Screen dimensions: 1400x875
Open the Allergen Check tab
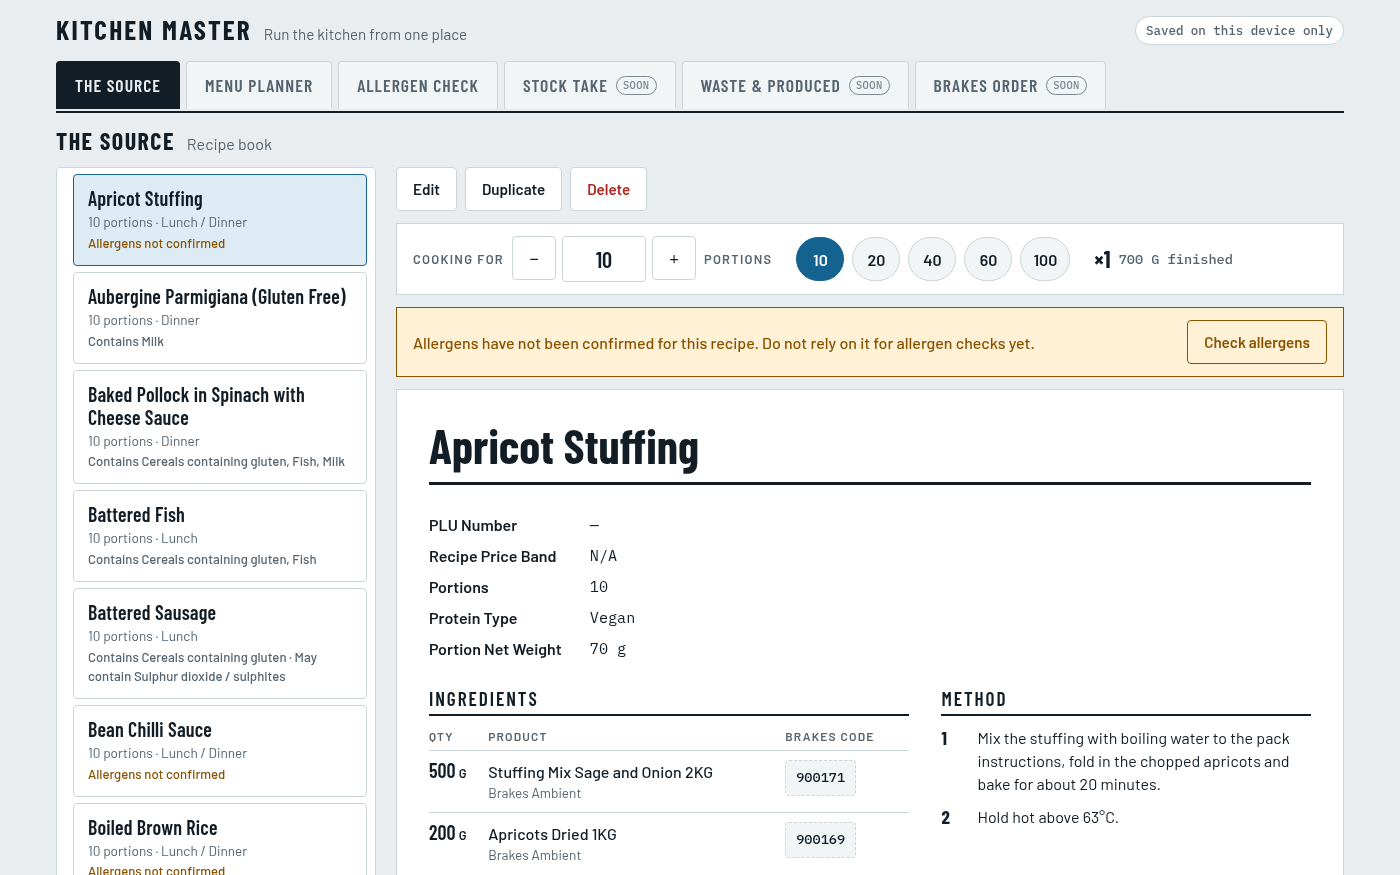(418, 86)
